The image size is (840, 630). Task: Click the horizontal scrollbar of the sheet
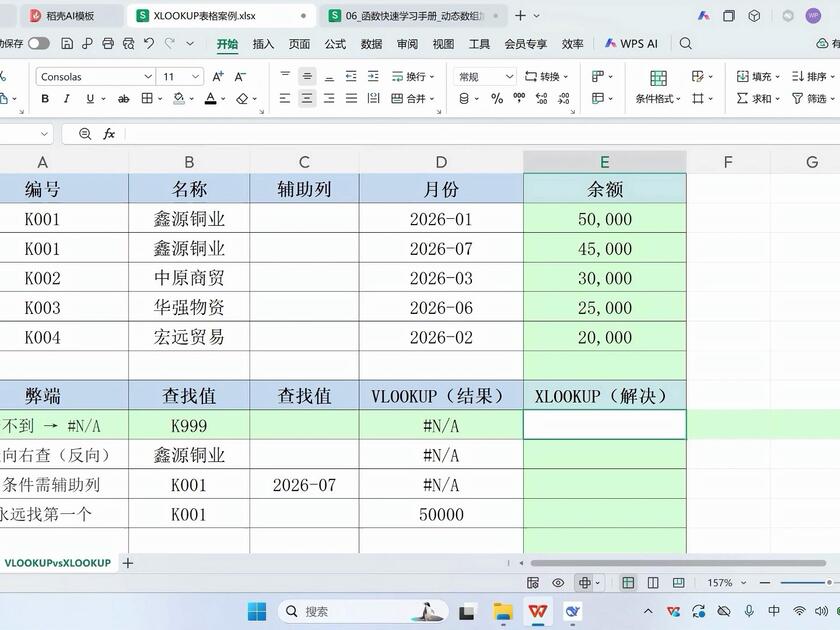click(678, 563)
